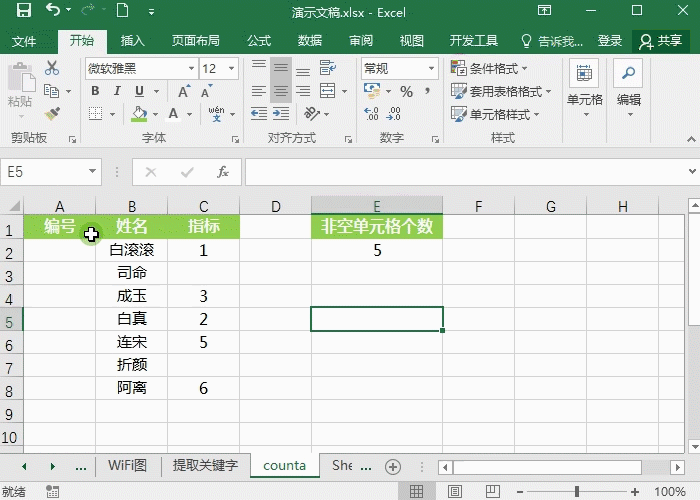Set top vertical alignment

pos(258,68)
